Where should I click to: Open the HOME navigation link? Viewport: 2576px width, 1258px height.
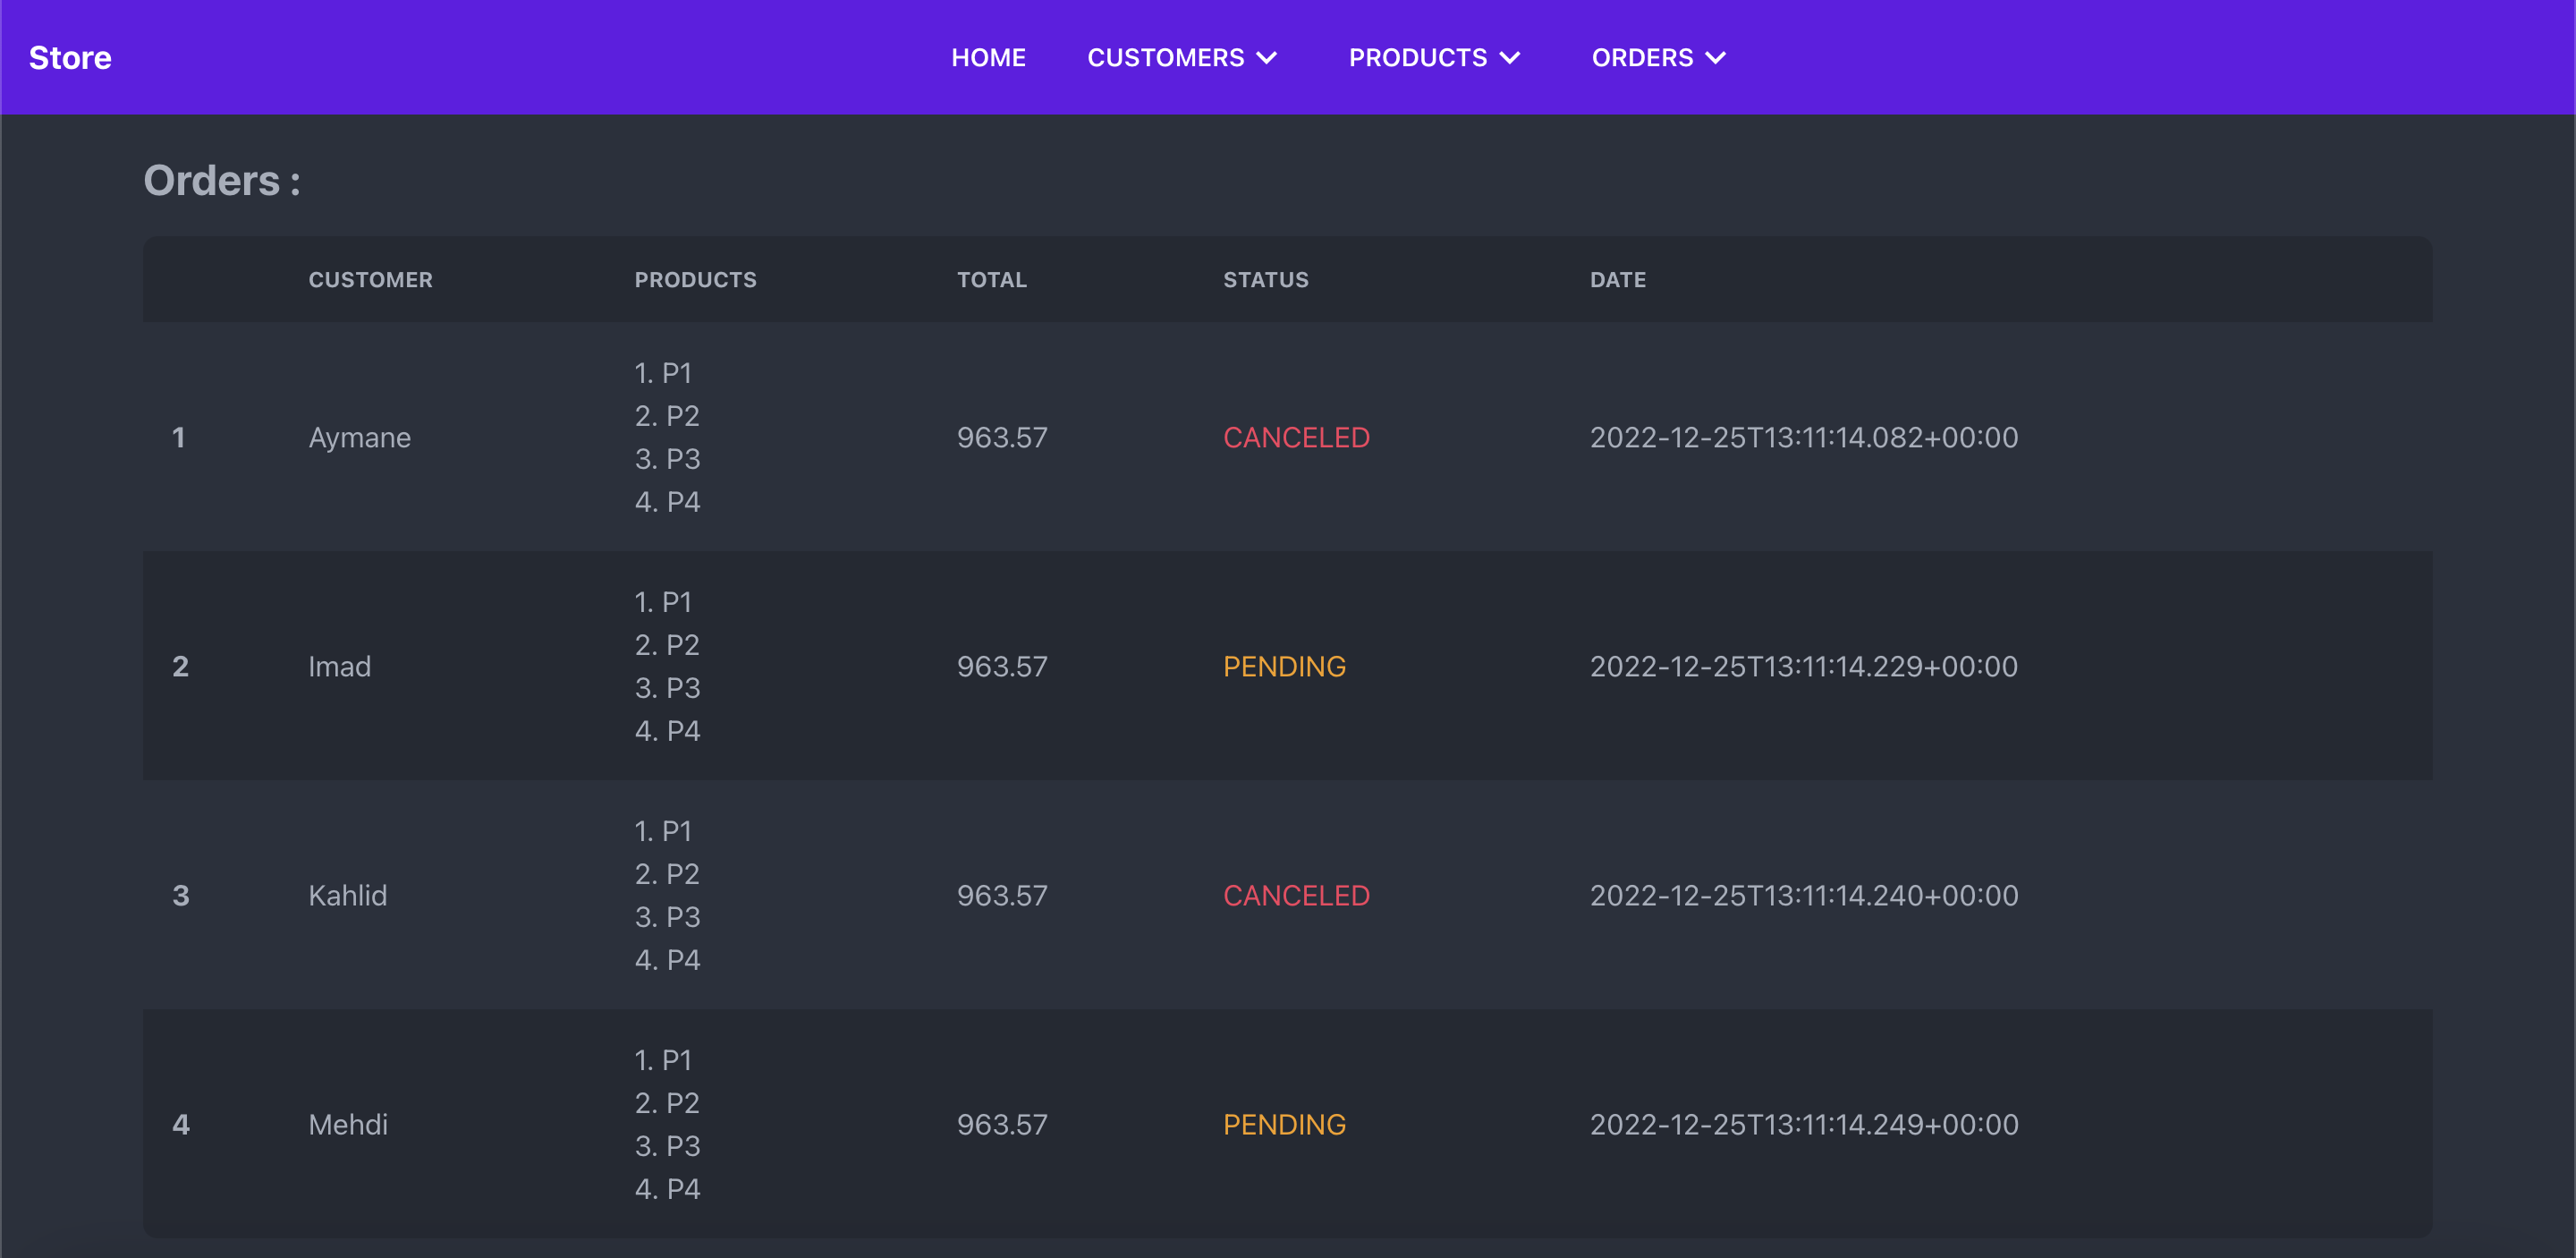pos(987,58)
